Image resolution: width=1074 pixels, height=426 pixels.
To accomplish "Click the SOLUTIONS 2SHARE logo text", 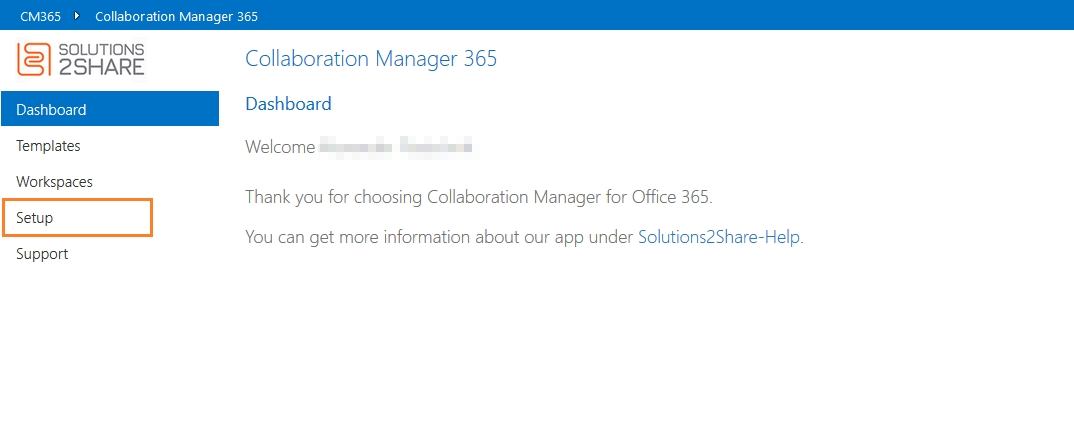I will [100, 59].
